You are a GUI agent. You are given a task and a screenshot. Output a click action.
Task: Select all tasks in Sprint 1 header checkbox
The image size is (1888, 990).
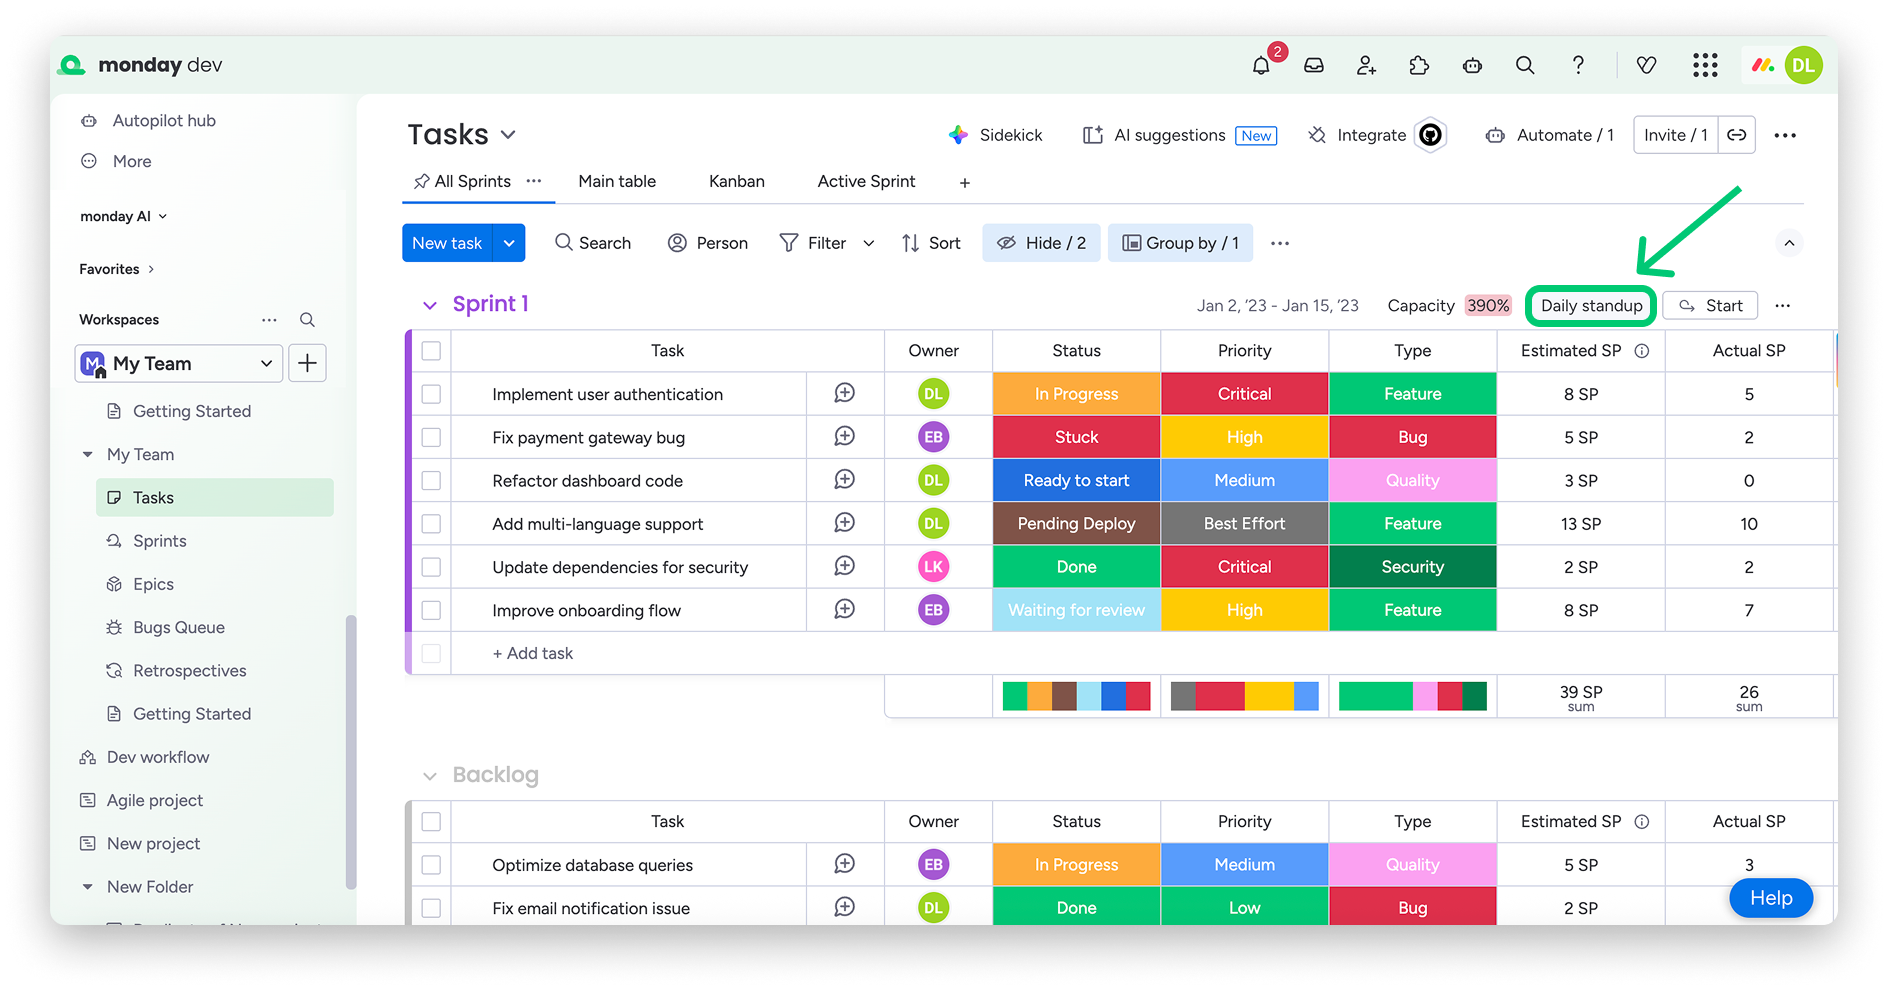431,351
